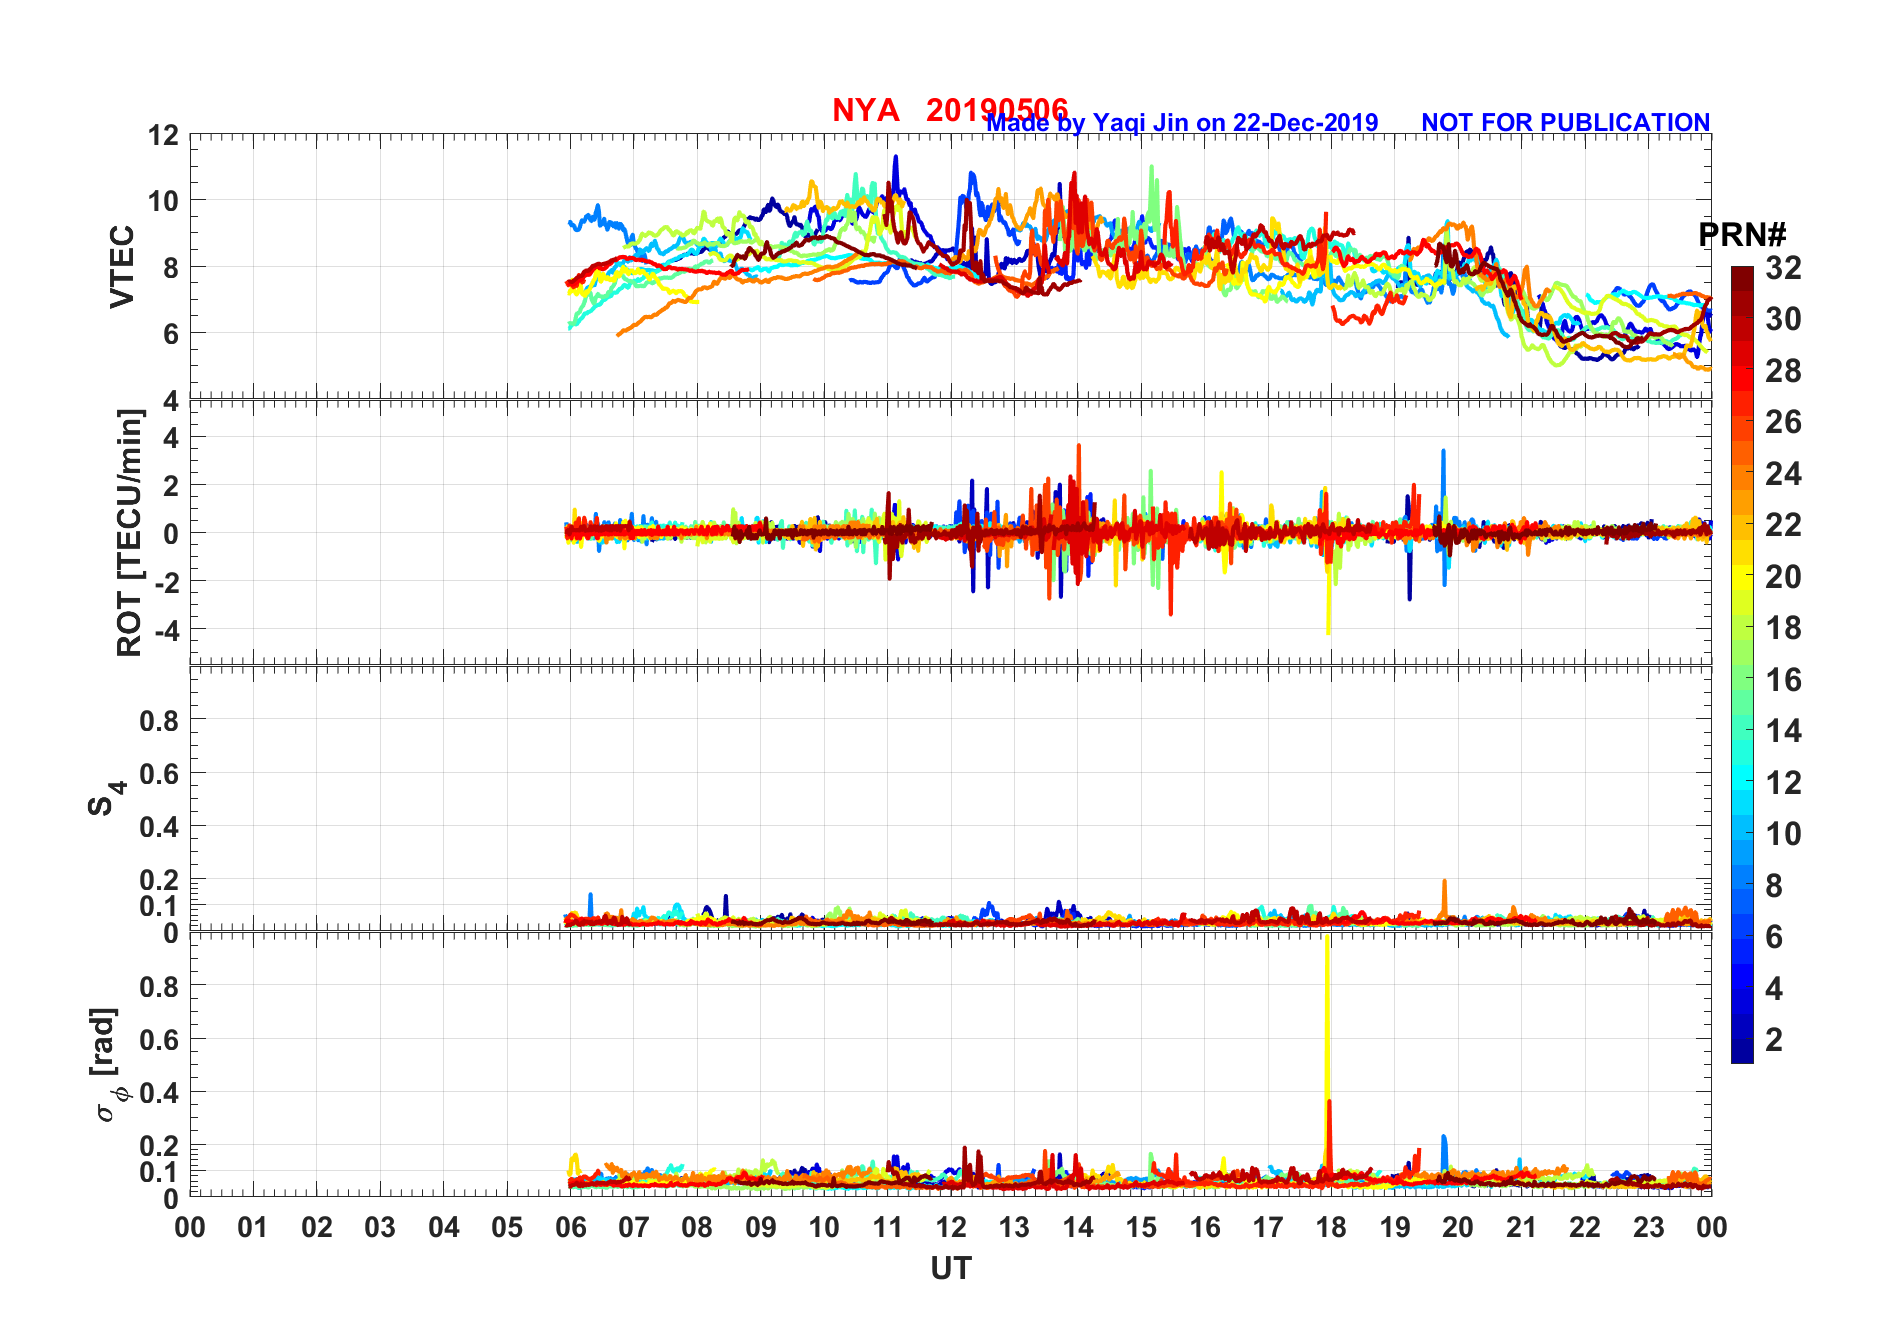This screenshot has width=1902, height=1330.
Task: Click the VTEC axis tick label 10
Action: pos(164,201)
